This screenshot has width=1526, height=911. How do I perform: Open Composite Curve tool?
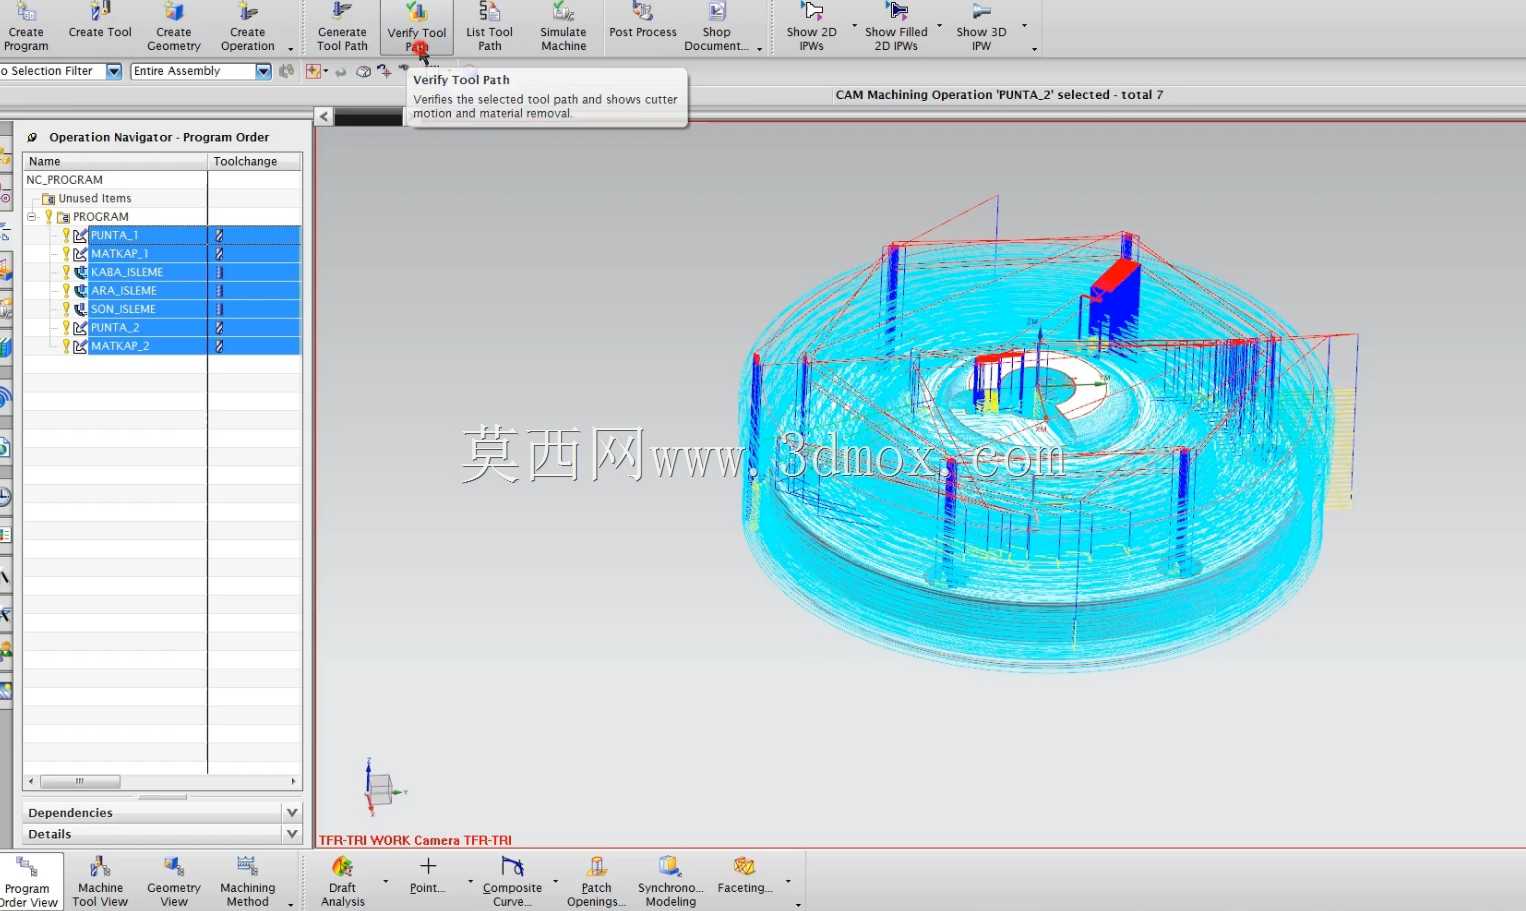point(512,881)
